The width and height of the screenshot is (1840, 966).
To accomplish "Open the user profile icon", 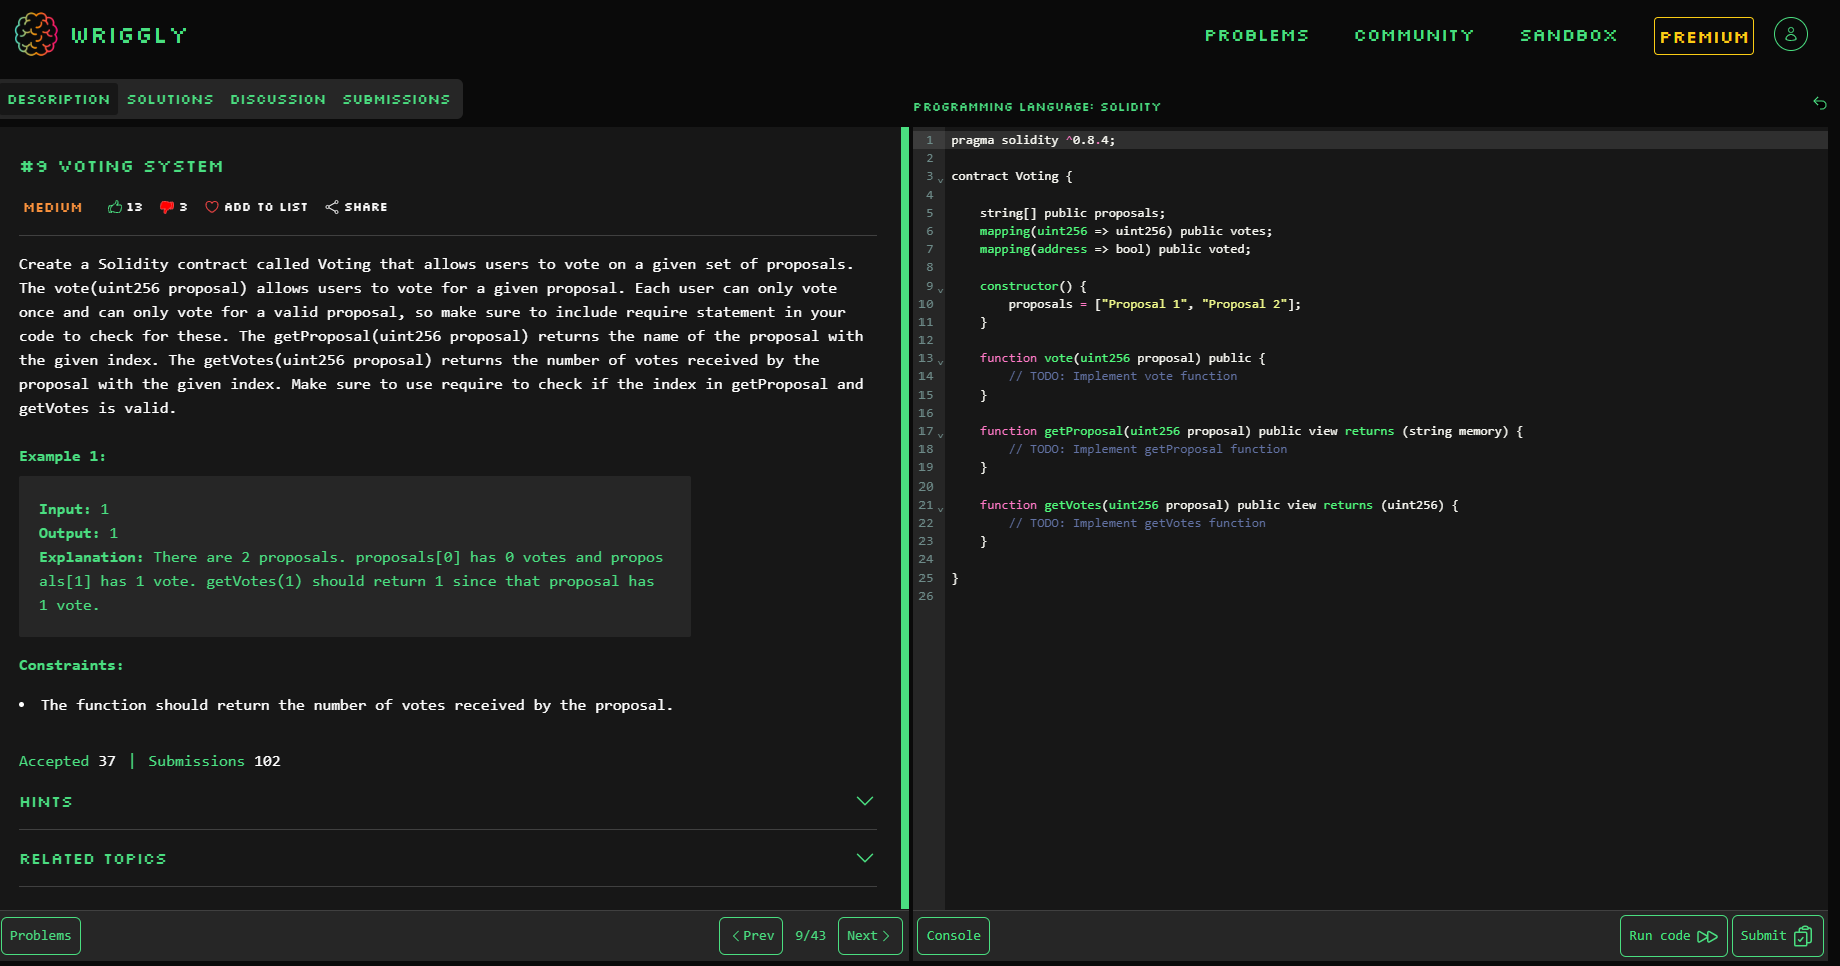I will click(1790, 34).
